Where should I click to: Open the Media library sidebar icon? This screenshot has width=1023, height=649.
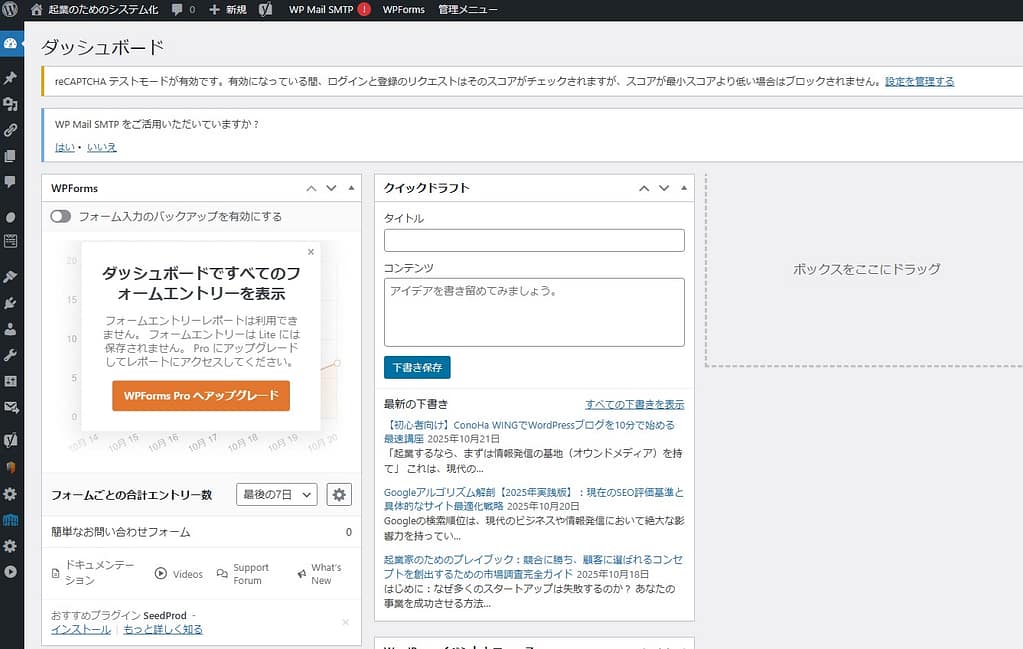point(11,104)
